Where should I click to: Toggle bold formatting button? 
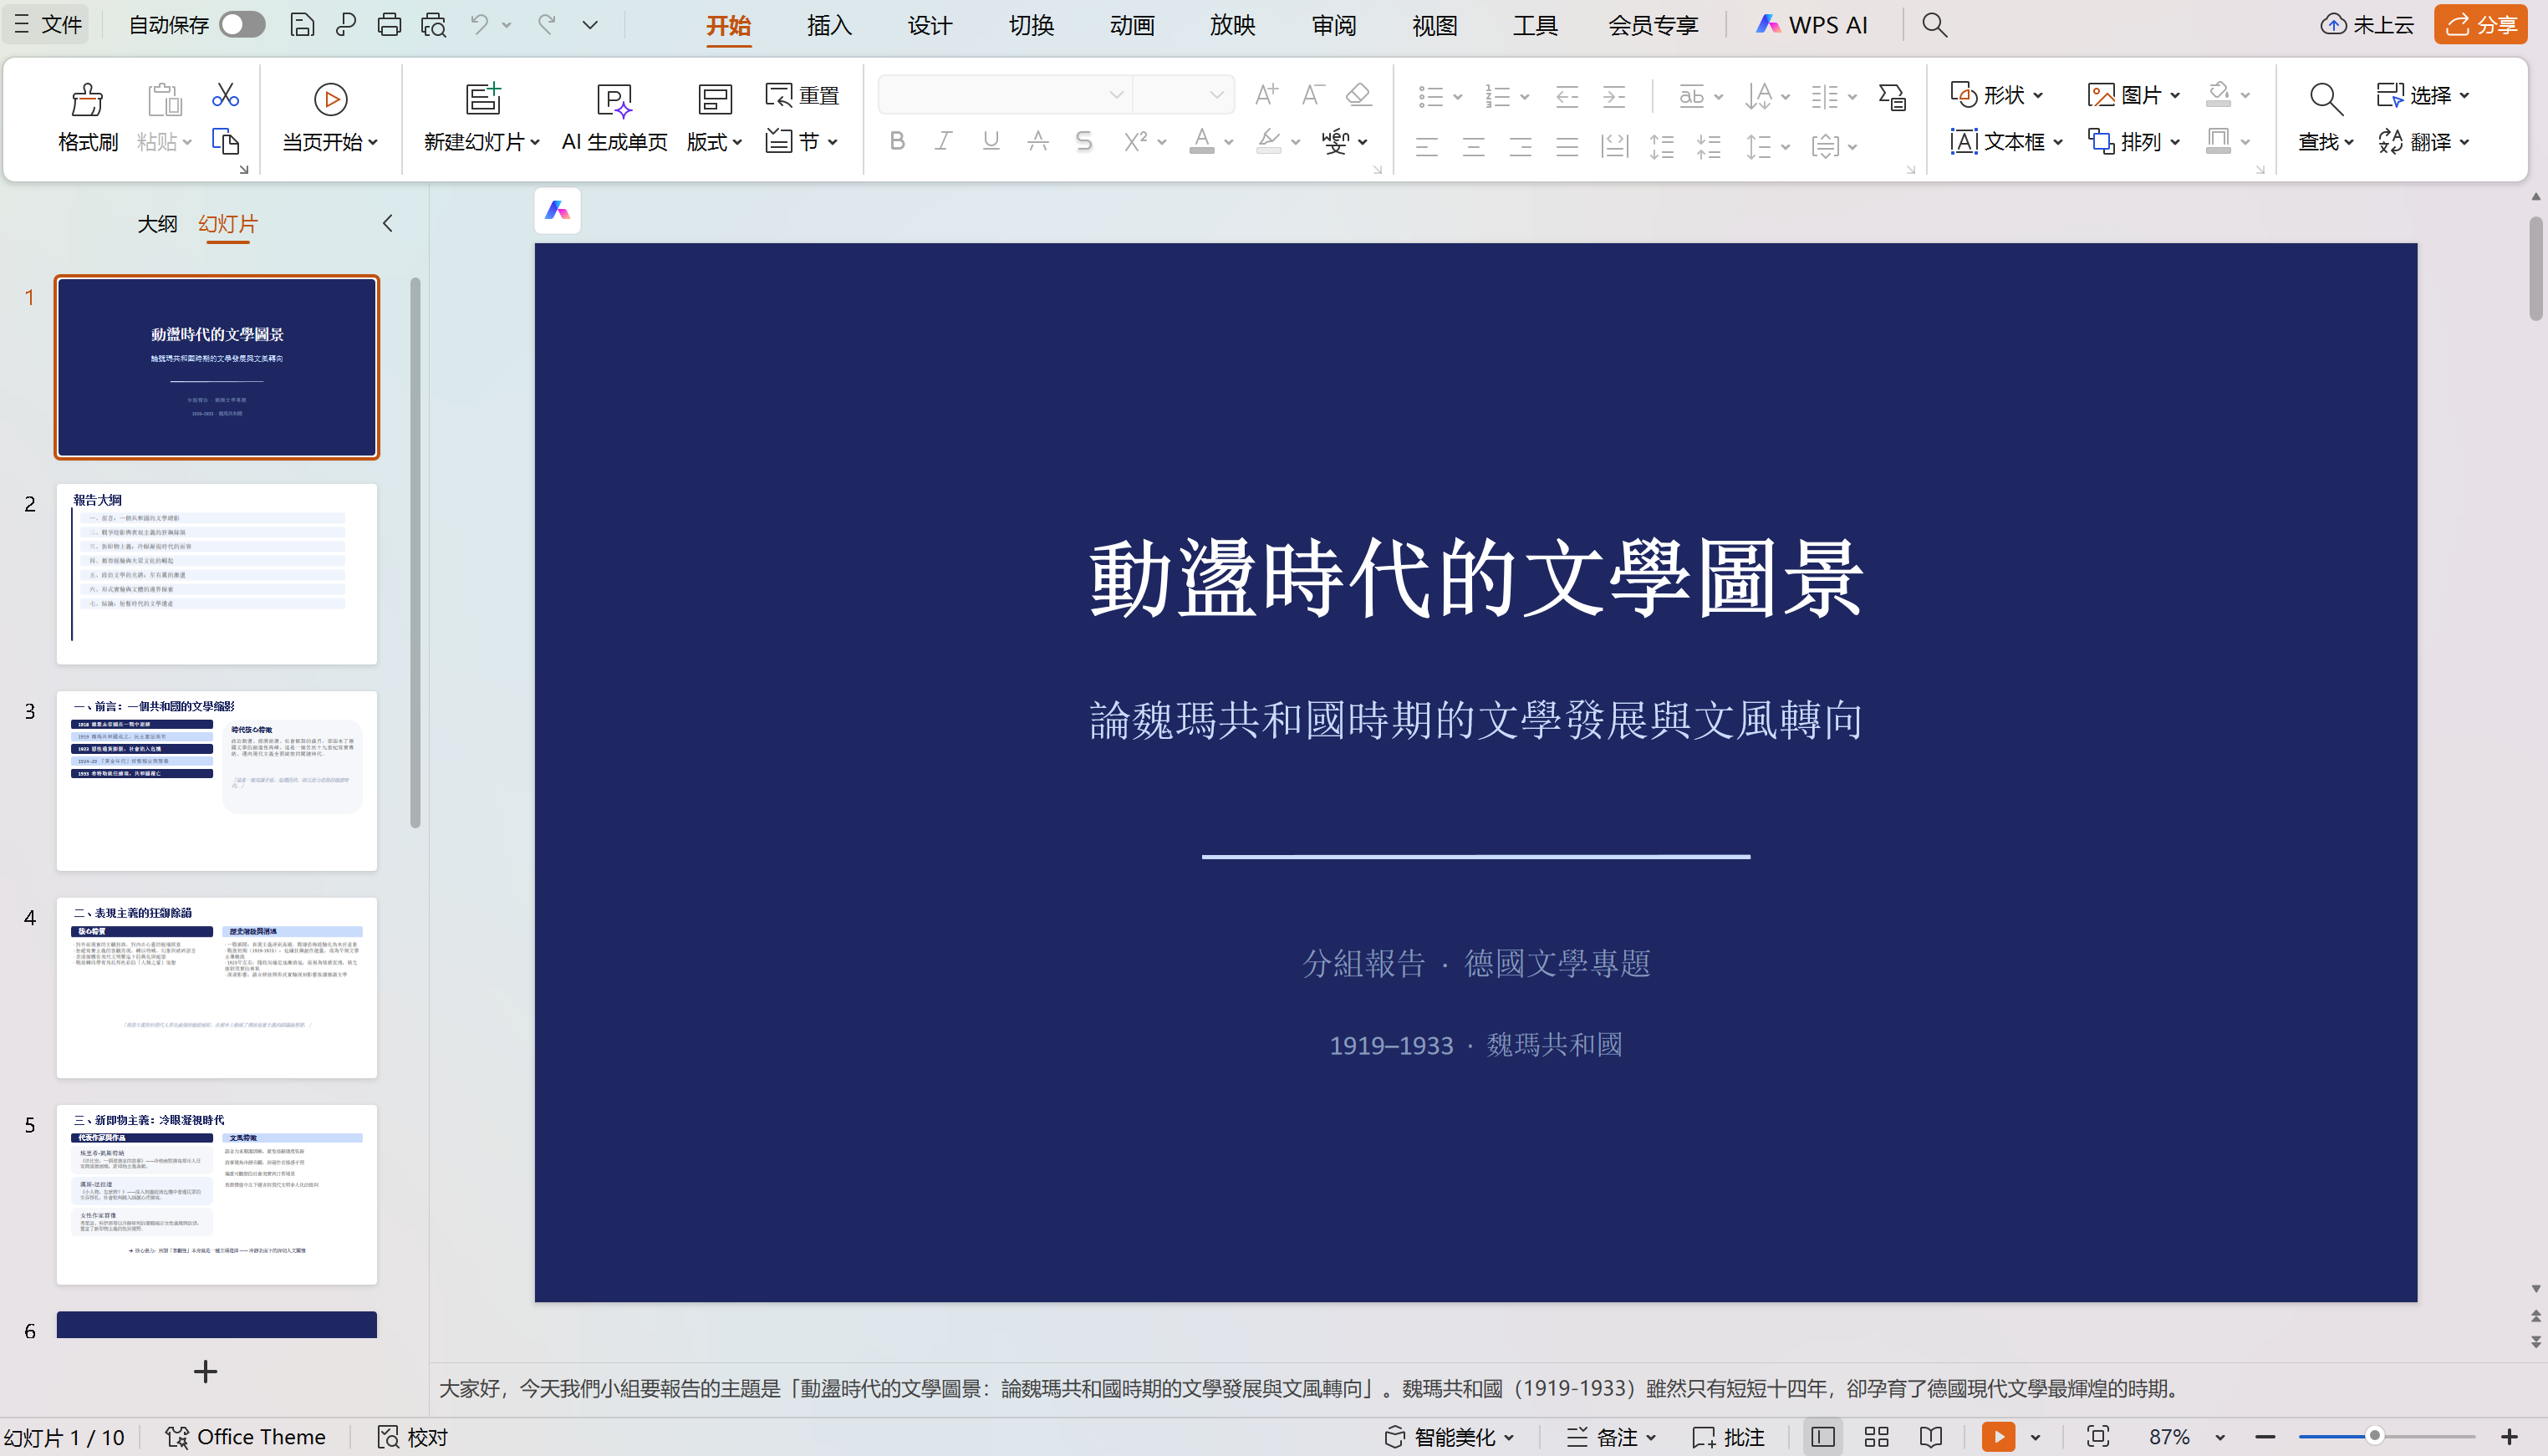pos(897,142)
